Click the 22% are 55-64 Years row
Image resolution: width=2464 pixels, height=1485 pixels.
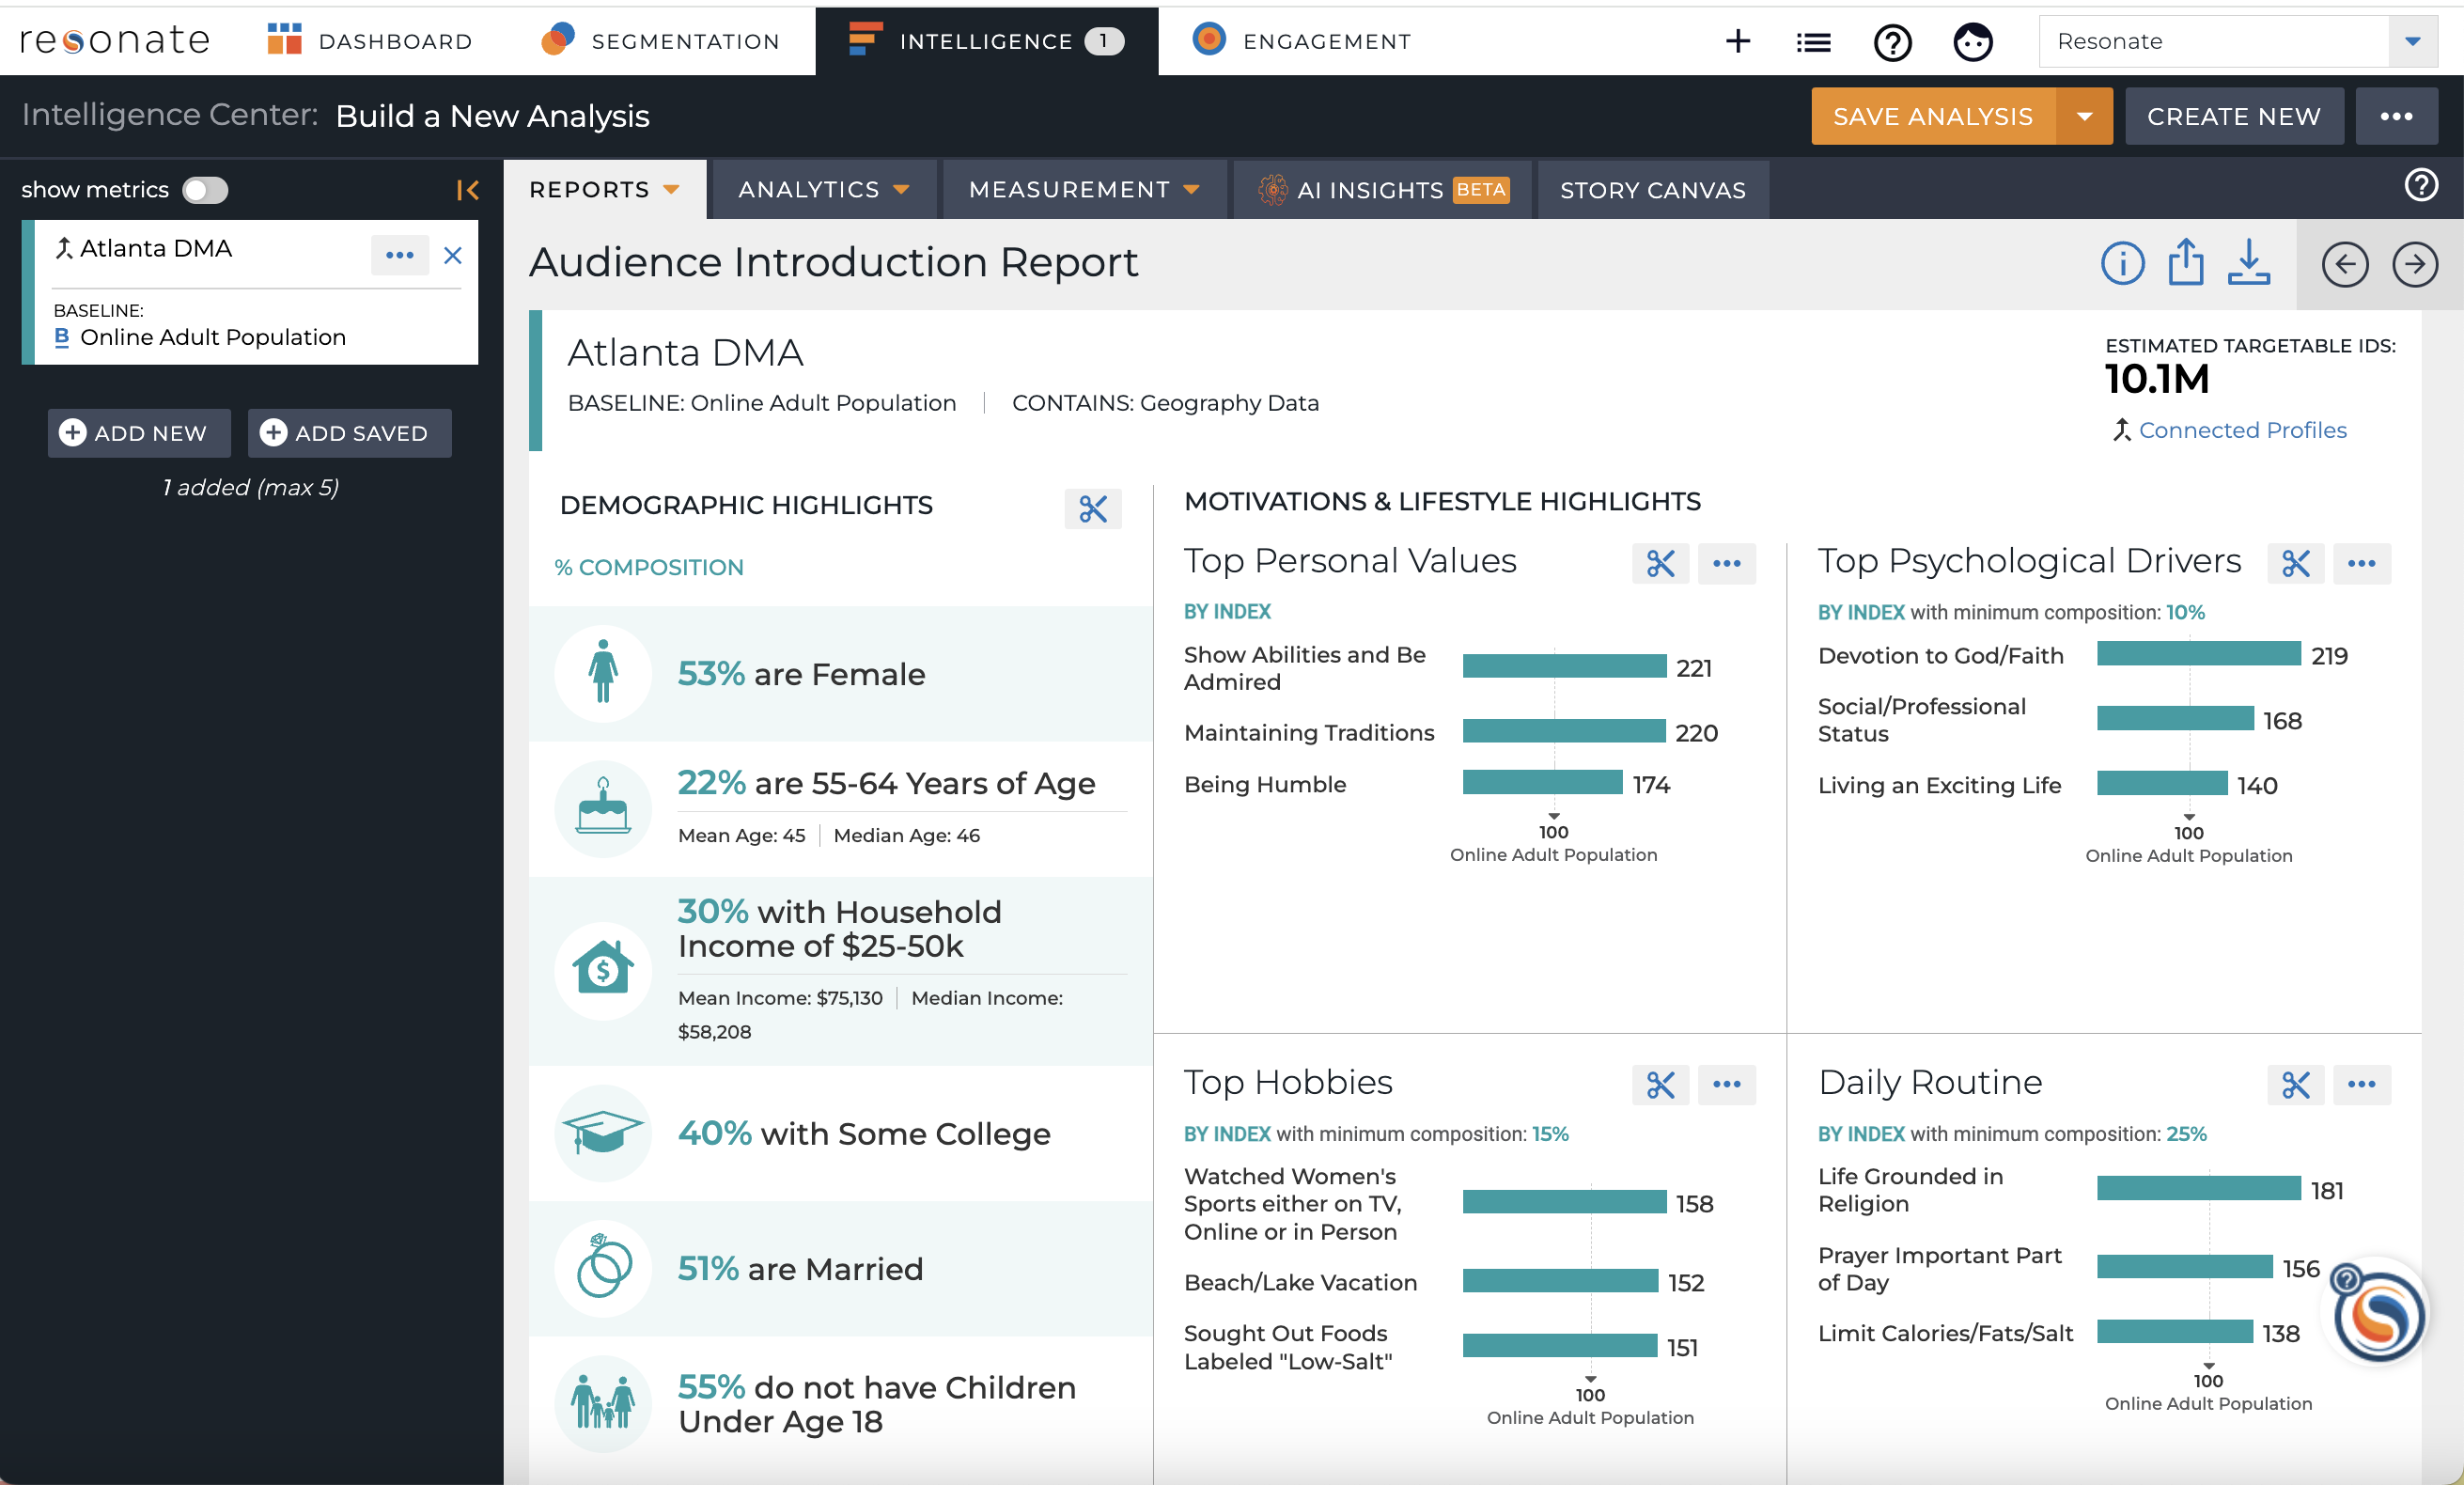click(x=840, y=809)
